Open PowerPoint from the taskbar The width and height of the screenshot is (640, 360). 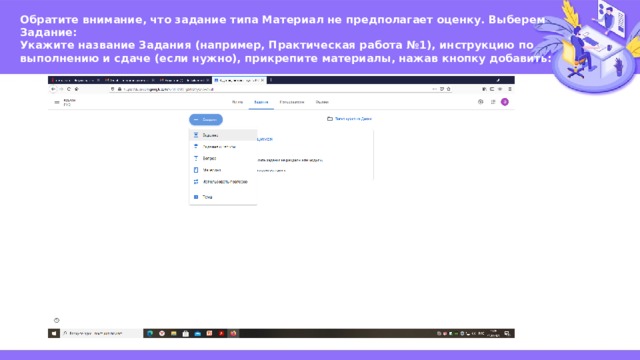209,333
